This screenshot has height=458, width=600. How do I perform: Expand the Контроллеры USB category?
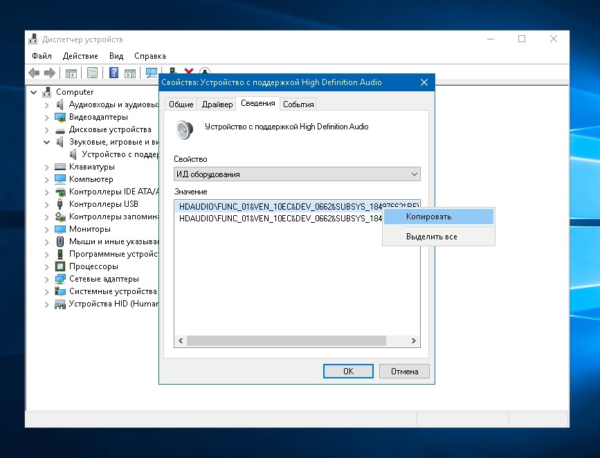point(47,204)
